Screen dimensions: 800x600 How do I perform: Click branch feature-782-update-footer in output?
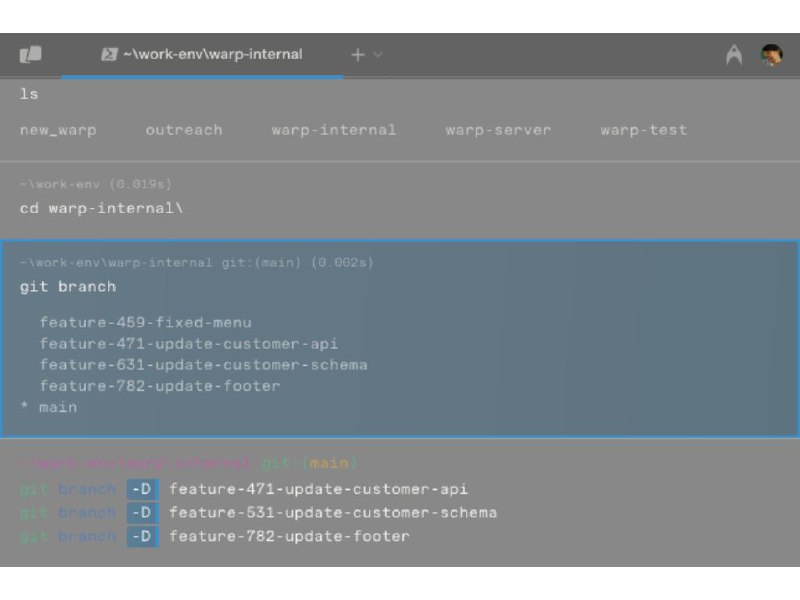coord(160,386)
